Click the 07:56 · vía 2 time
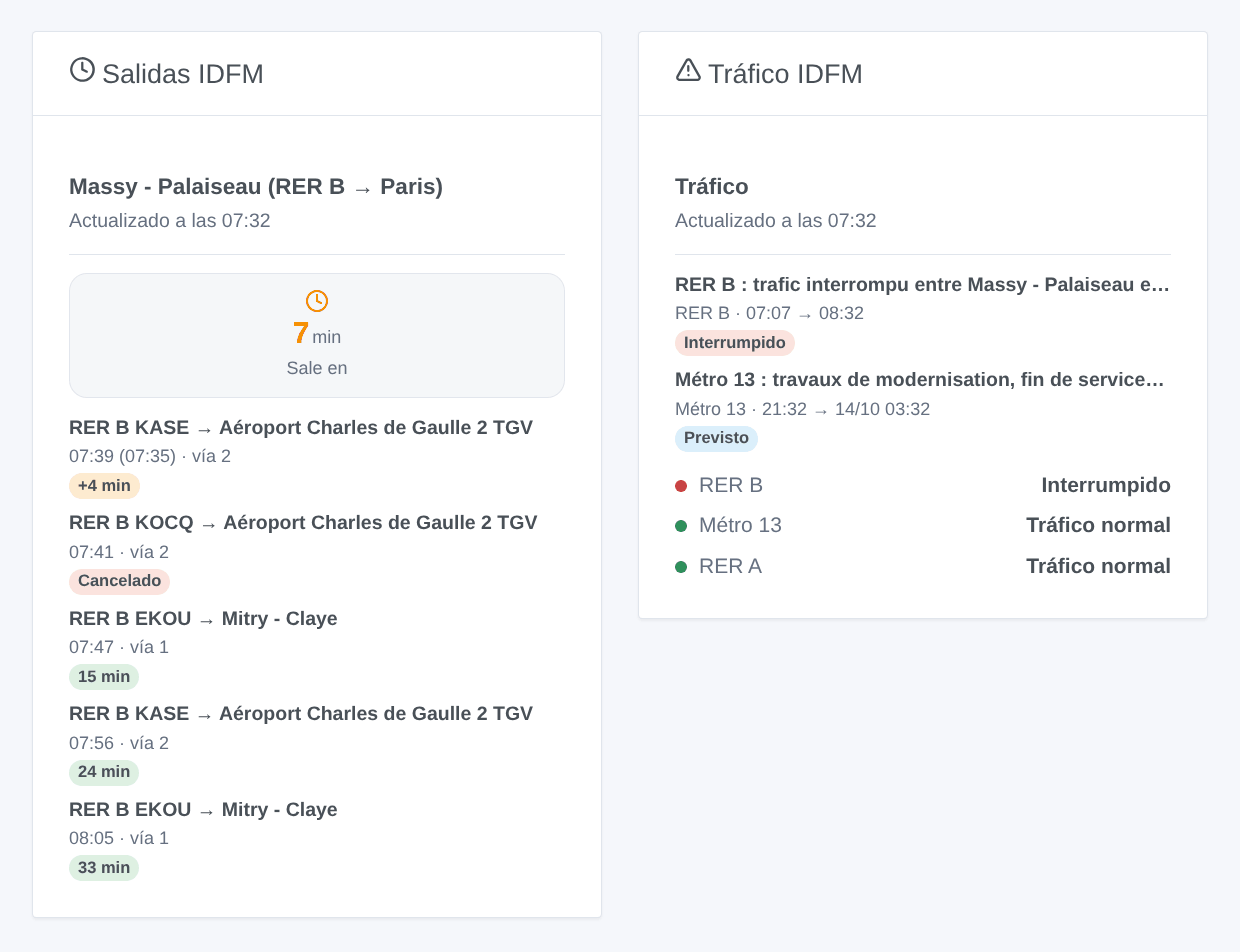Viewport: 1240px width, 952px height. pyautogui.click(x=119, y=743)
